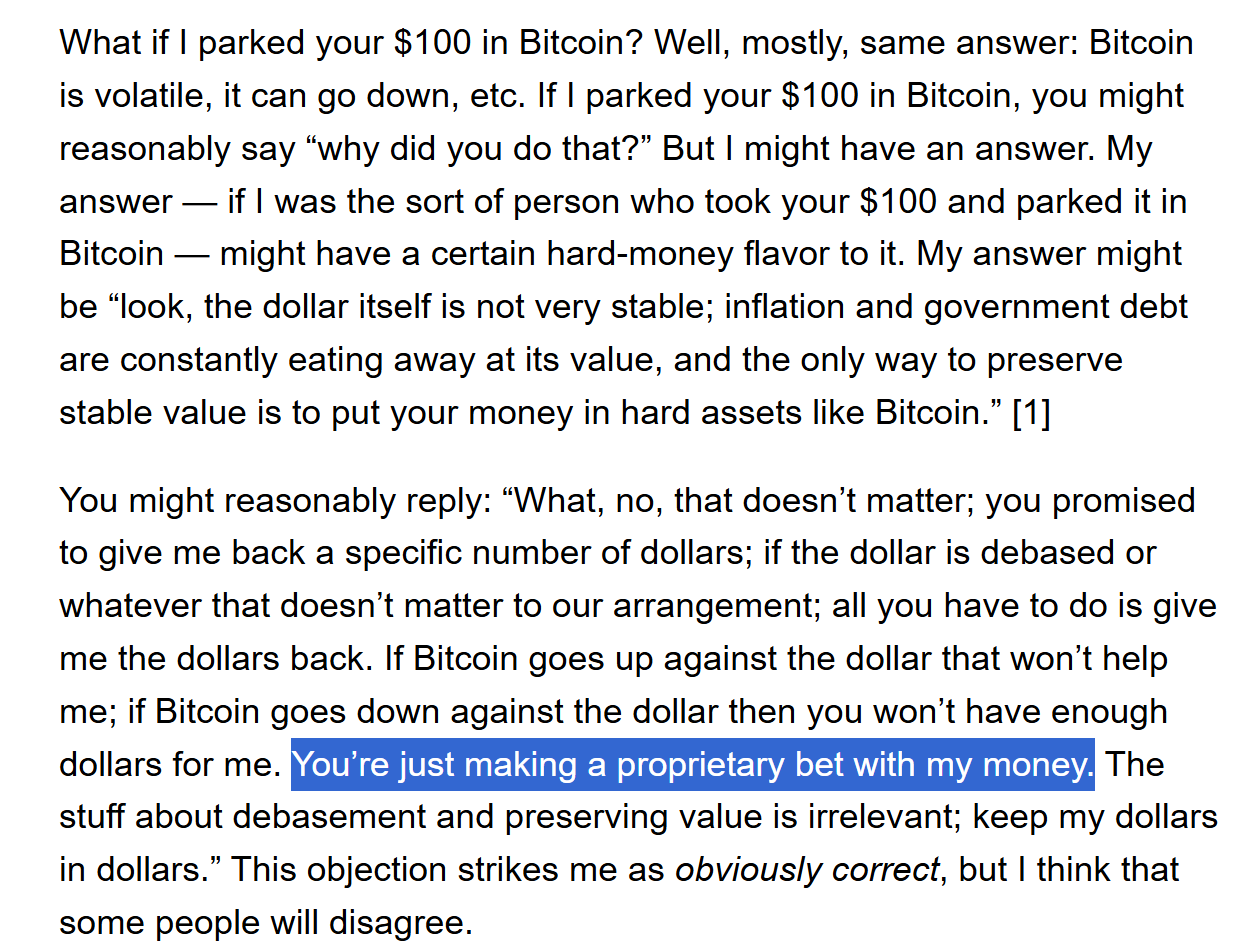The image size is (1255, 948).
Task: Click the italicized "obviously correct" text
Action: coord(807,870)
